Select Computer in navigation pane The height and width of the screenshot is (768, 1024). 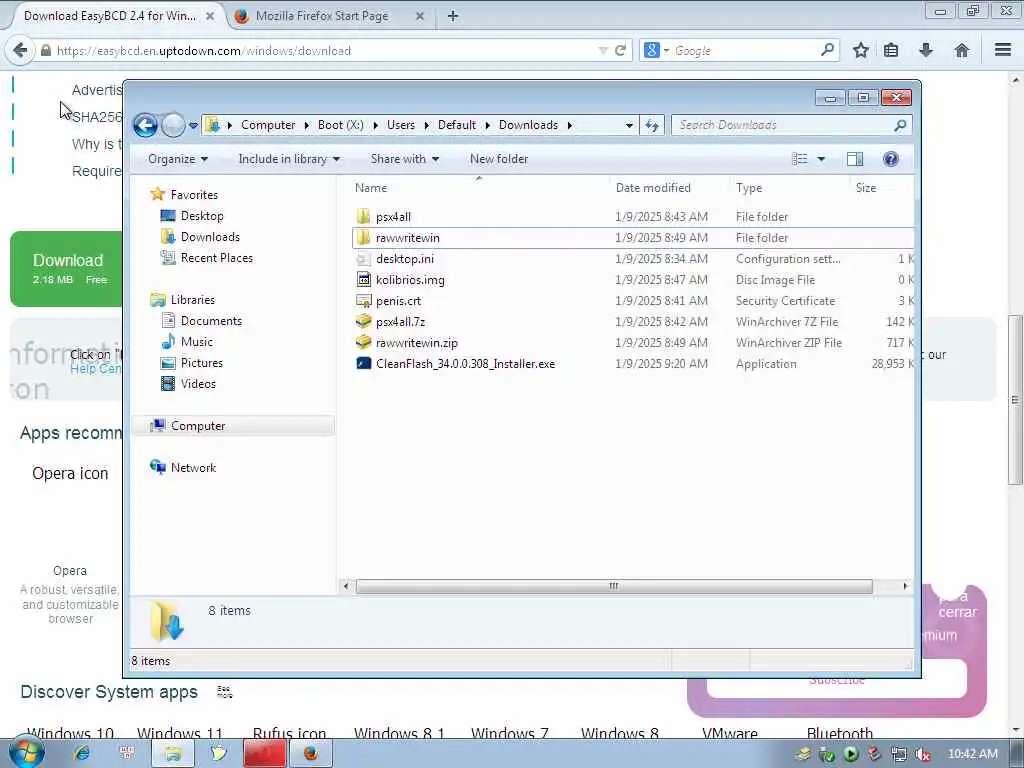point(198,426)
